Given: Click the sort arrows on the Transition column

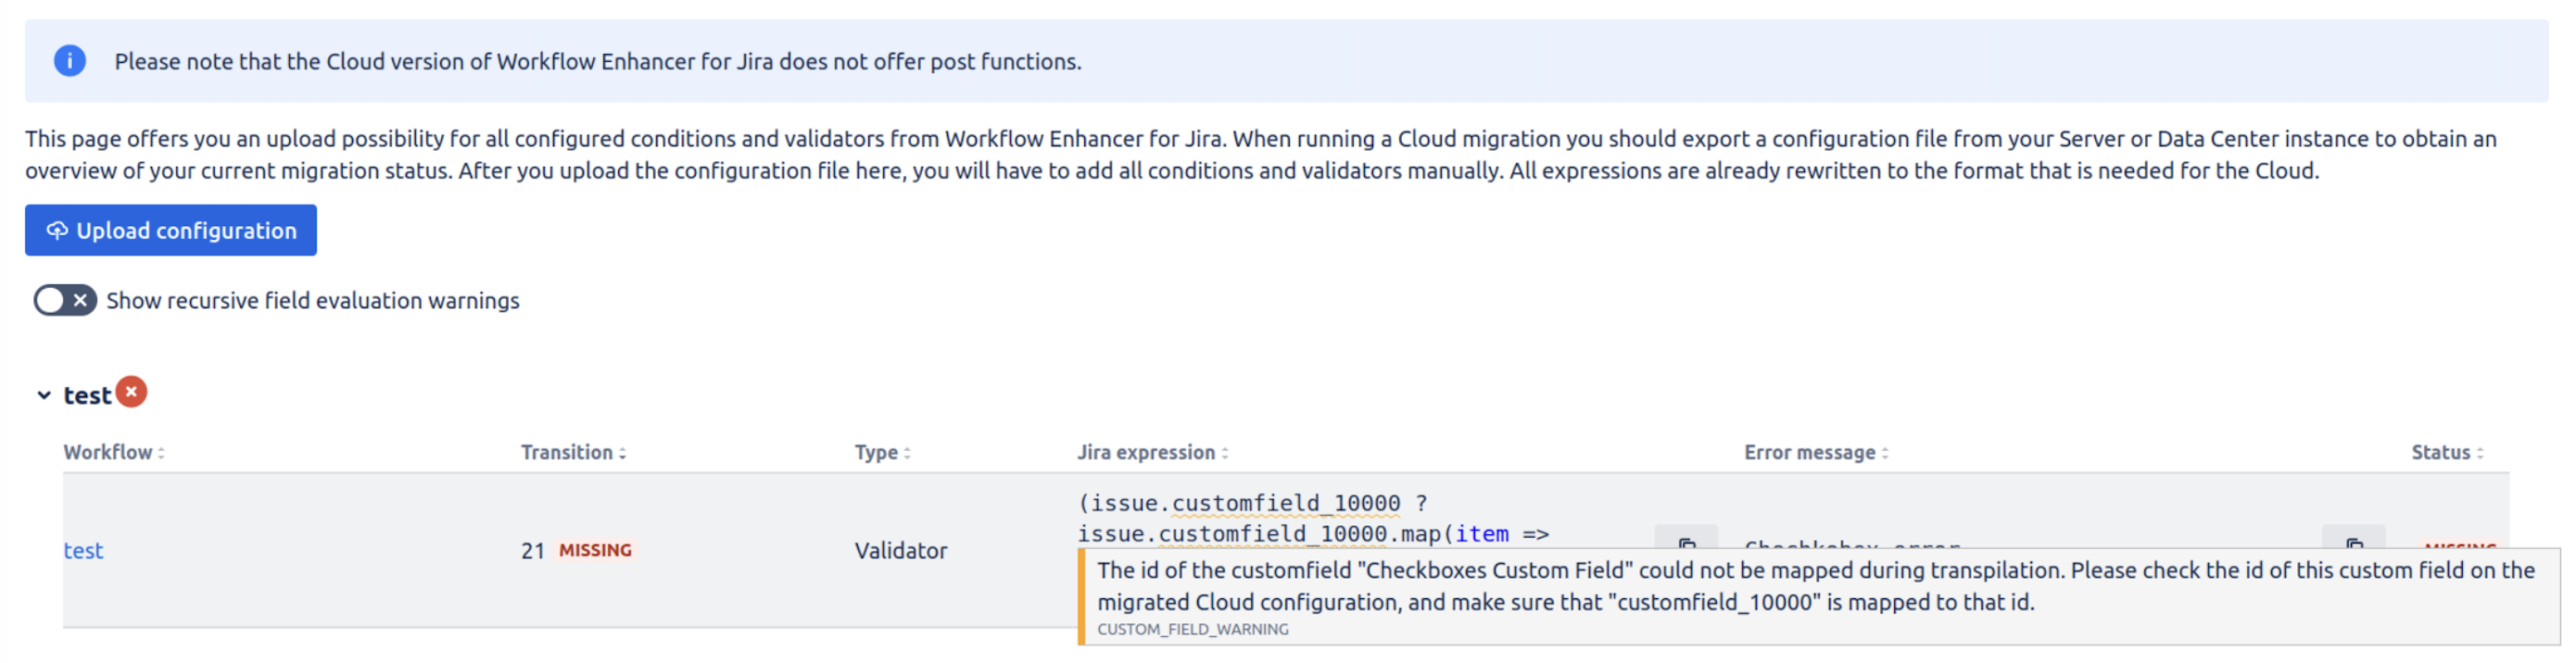Looking at the screenshot, I should pos(622,452).
